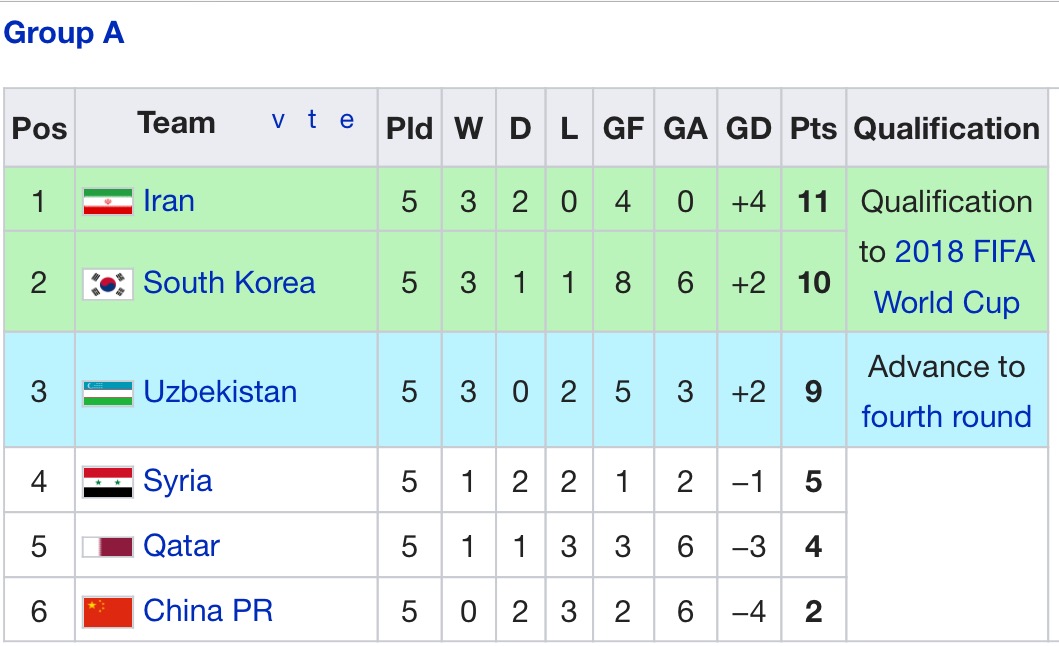Open the Group A heading link
Viewport: 1059px width, 646px height.
(x=64, y=33)
